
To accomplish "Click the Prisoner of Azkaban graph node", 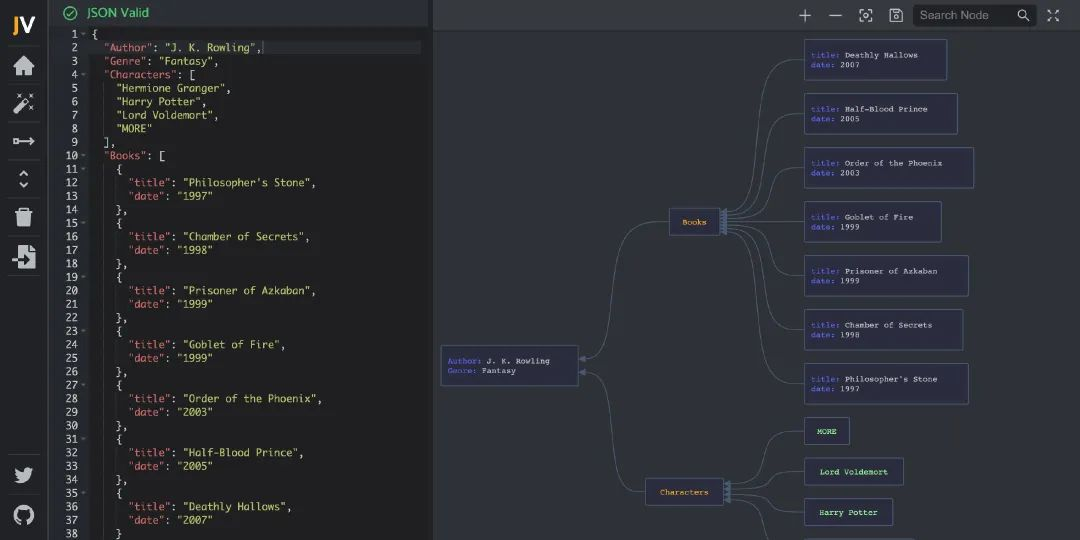I will point(886,276).
